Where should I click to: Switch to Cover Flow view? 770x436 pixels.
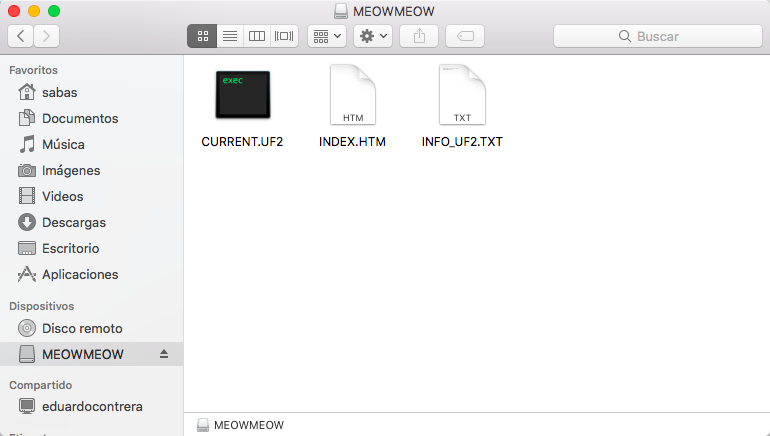pyautogui.click(x=284, y=36)
